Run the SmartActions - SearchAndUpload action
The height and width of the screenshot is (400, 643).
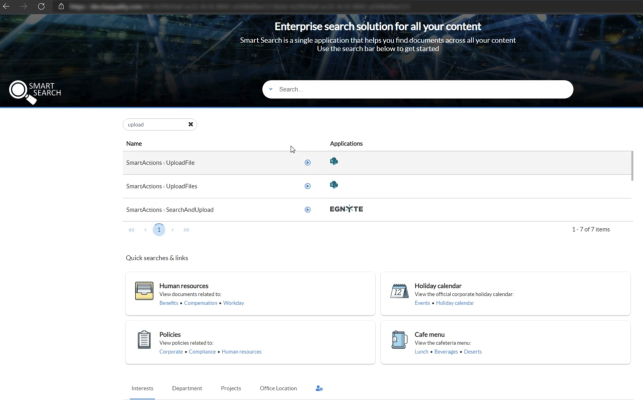[x=307, y=210]
